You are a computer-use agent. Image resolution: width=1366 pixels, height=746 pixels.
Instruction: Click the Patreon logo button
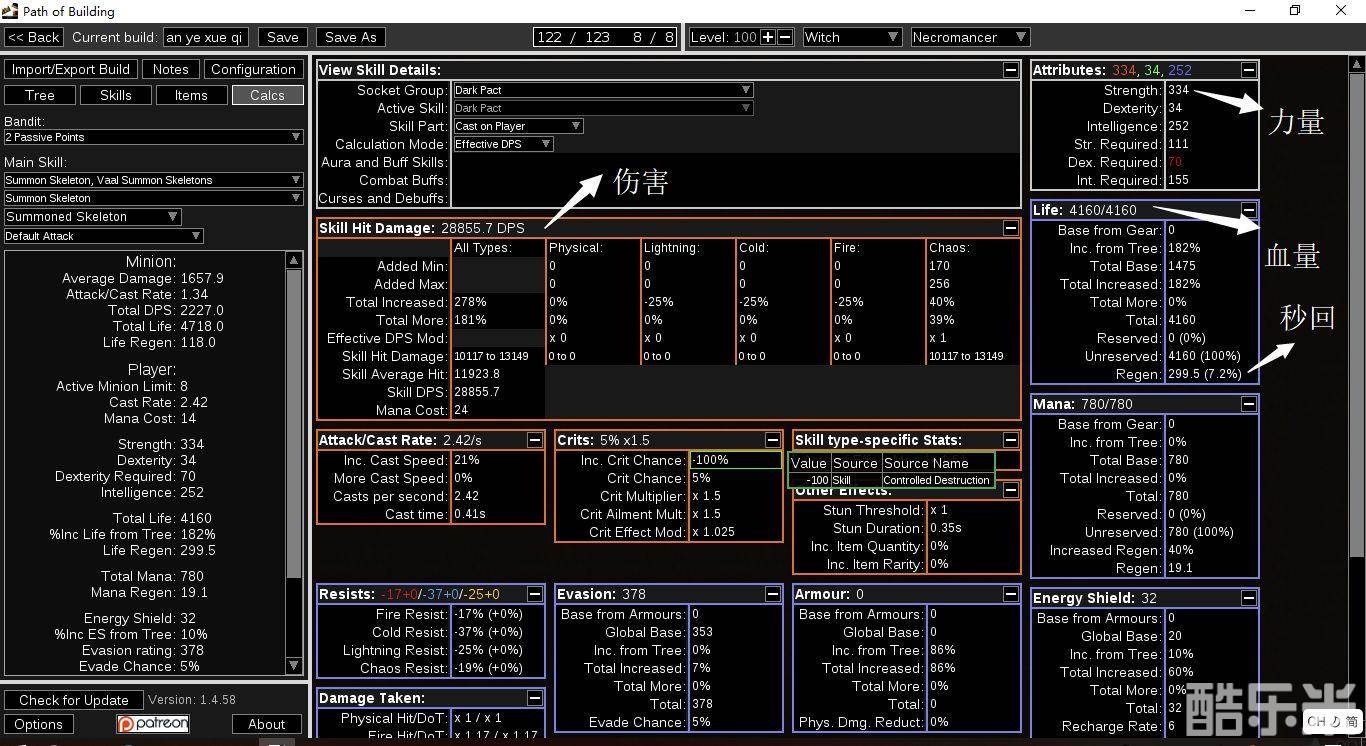click(153, 724)
